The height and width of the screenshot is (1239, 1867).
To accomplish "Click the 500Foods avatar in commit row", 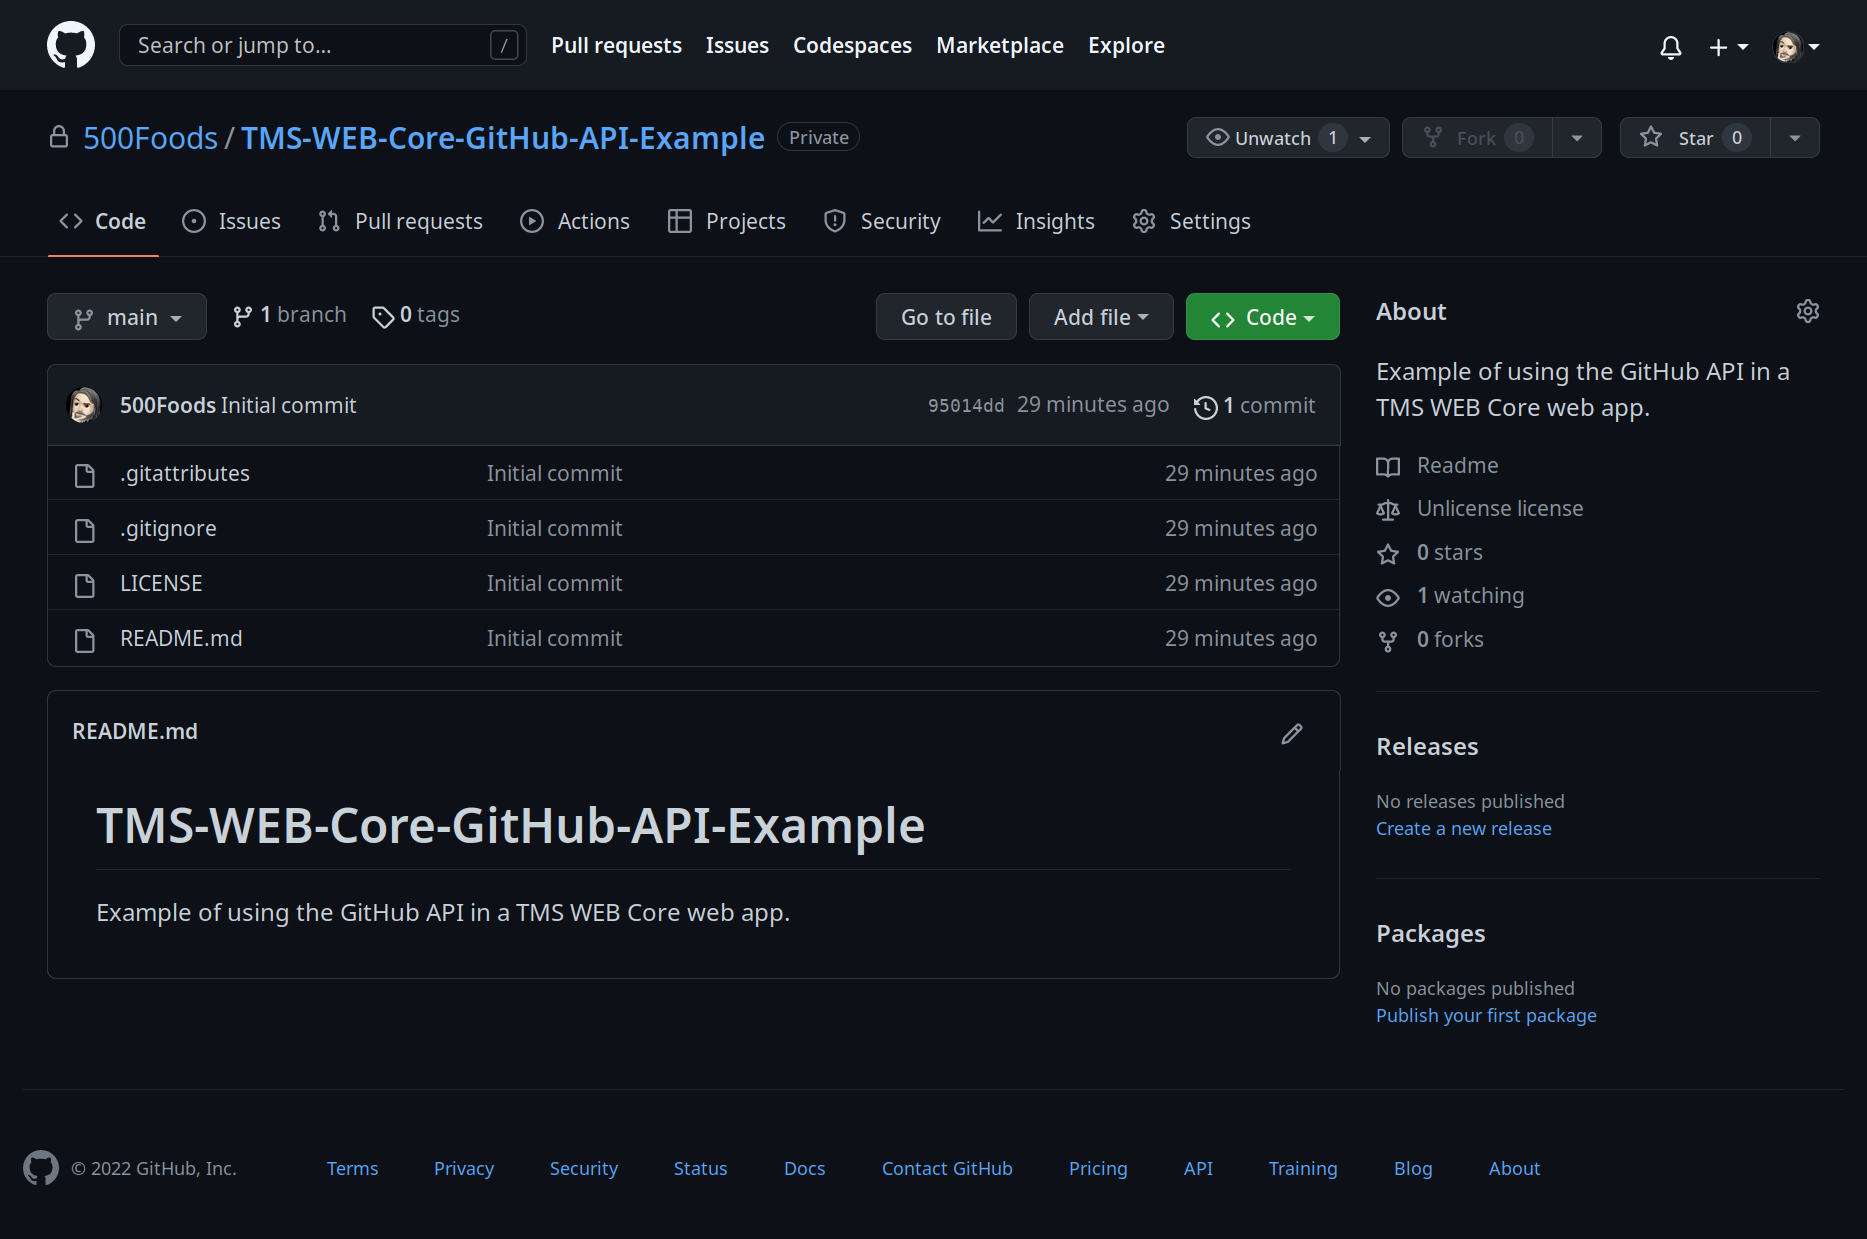I will click(84, 406).
